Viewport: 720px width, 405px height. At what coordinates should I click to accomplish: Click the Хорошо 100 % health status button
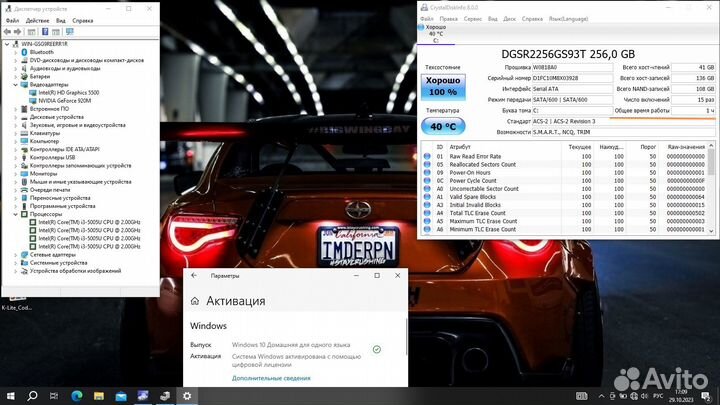pyautogui.click(x=443, y=87)
